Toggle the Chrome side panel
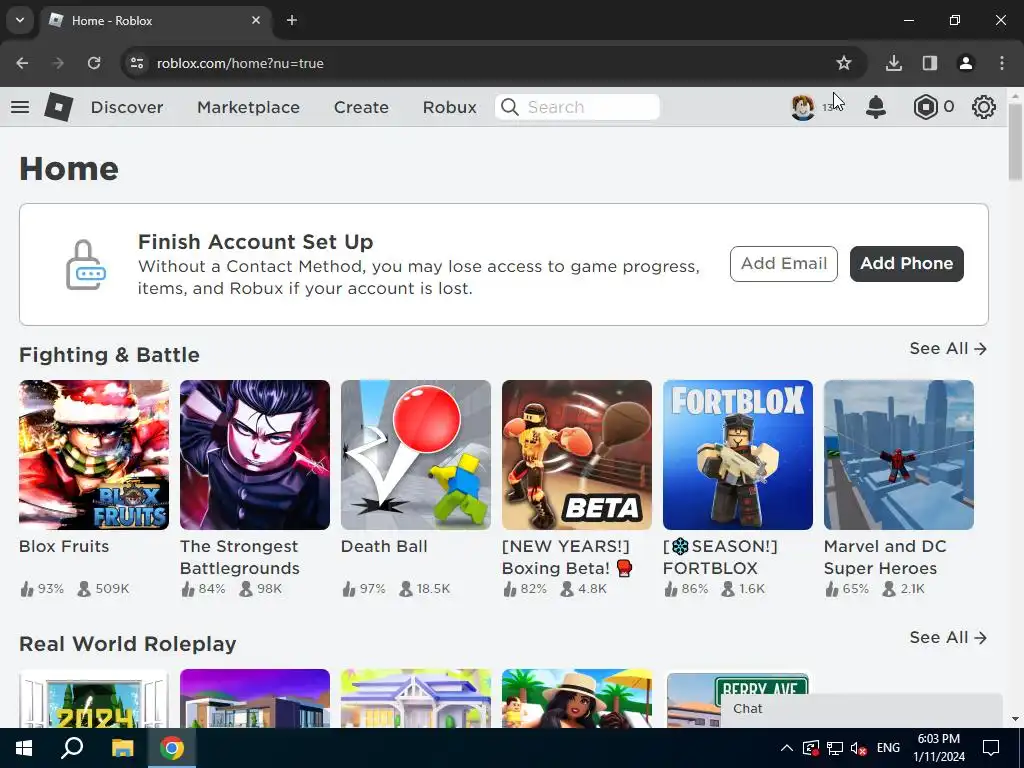Viewport: 1024px width, 768px height. pyautogui.click(x=930, y=63)
